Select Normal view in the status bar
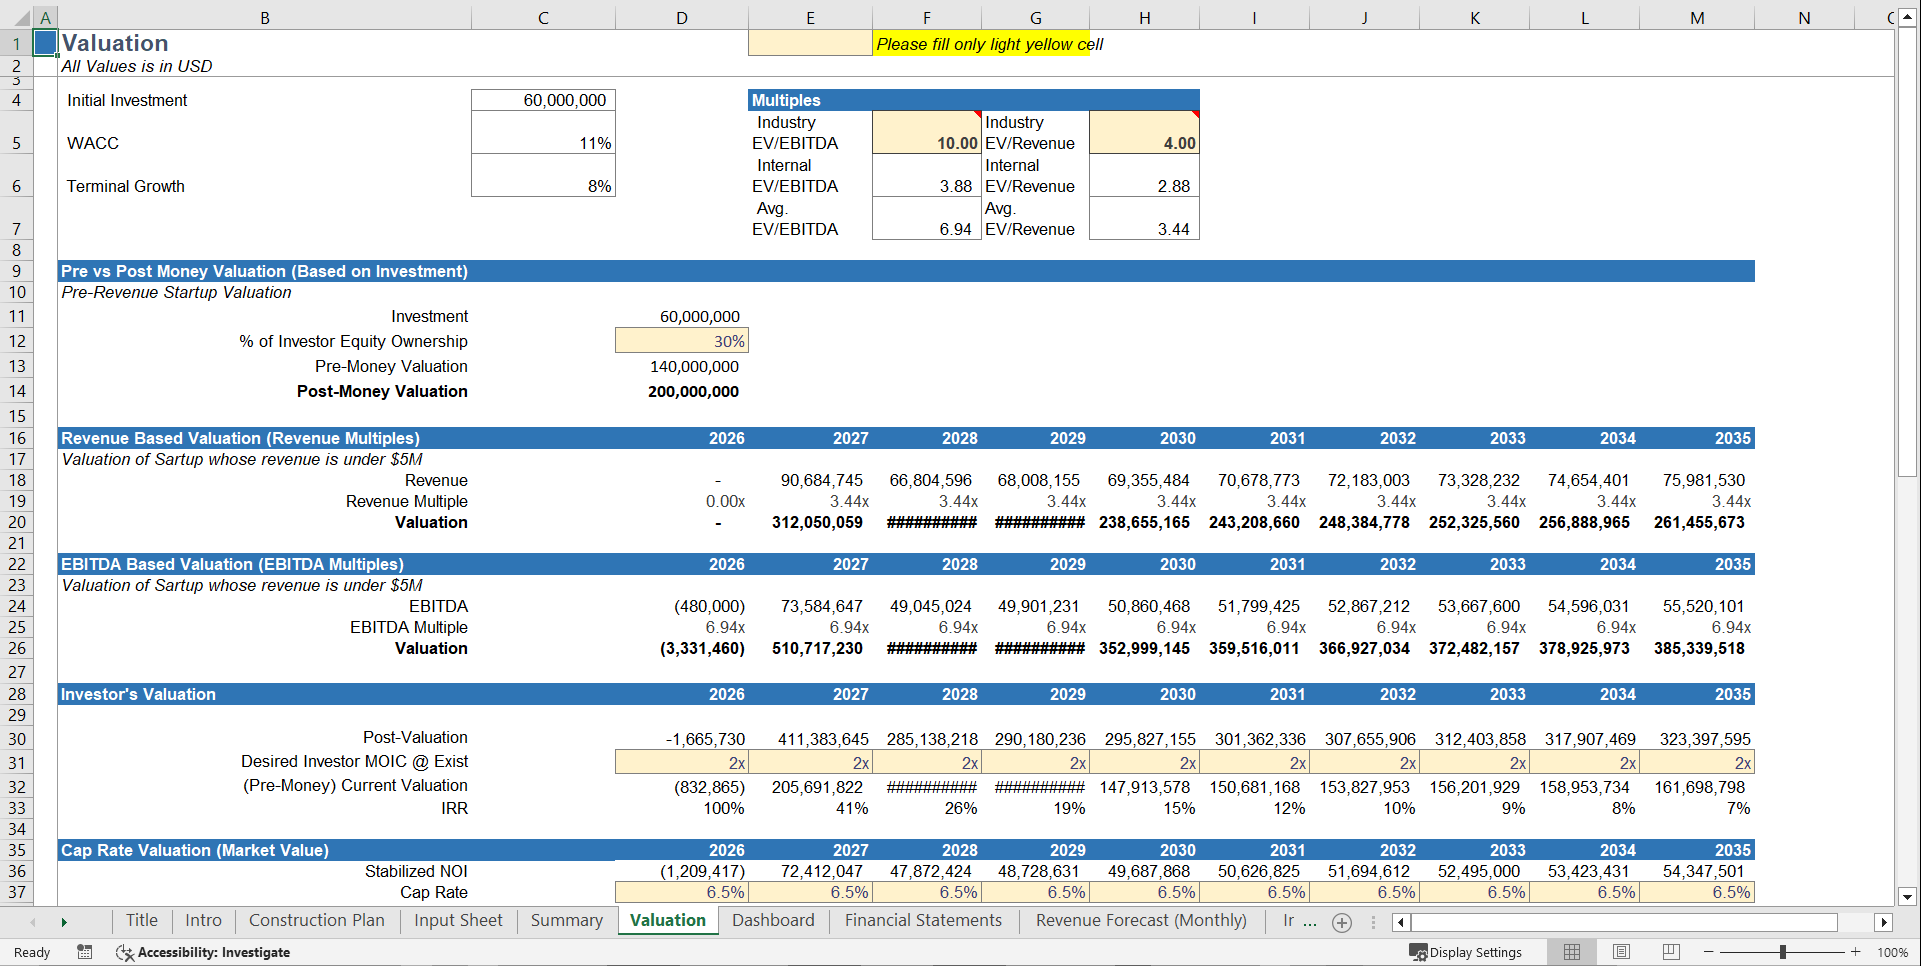Image resolution: width=1921 pixels, height=966 pixels. 1571,952
